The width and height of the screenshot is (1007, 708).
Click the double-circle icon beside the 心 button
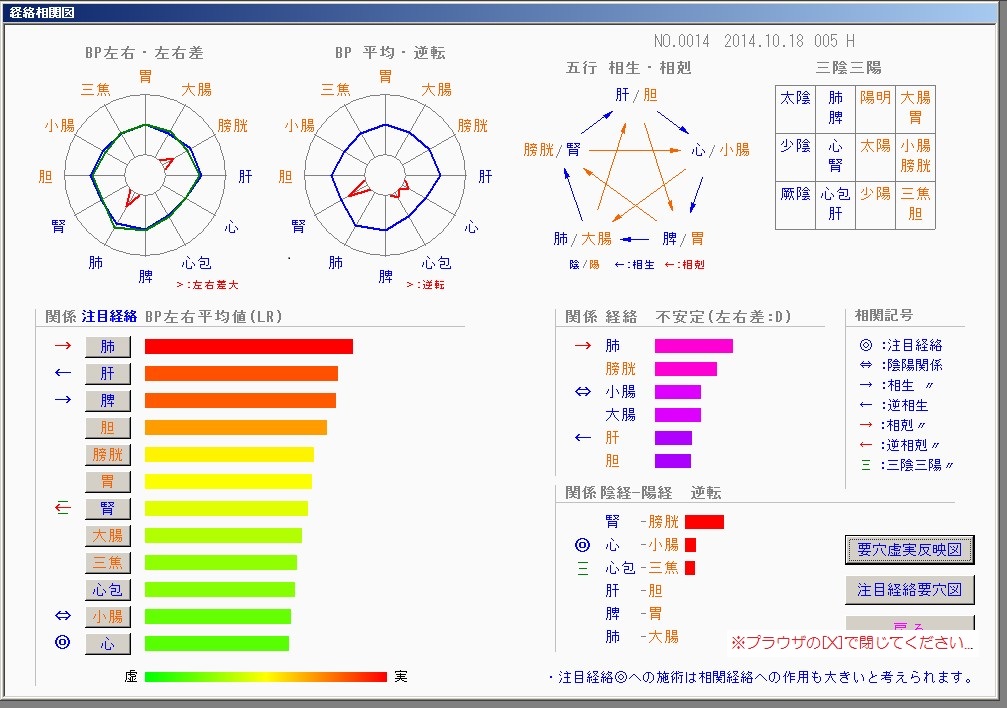point(63,643)
